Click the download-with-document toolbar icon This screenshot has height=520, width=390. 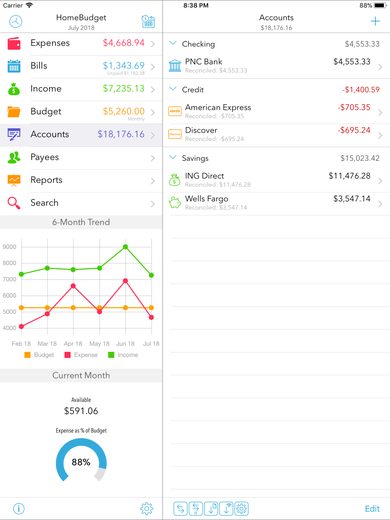point(211,509)
